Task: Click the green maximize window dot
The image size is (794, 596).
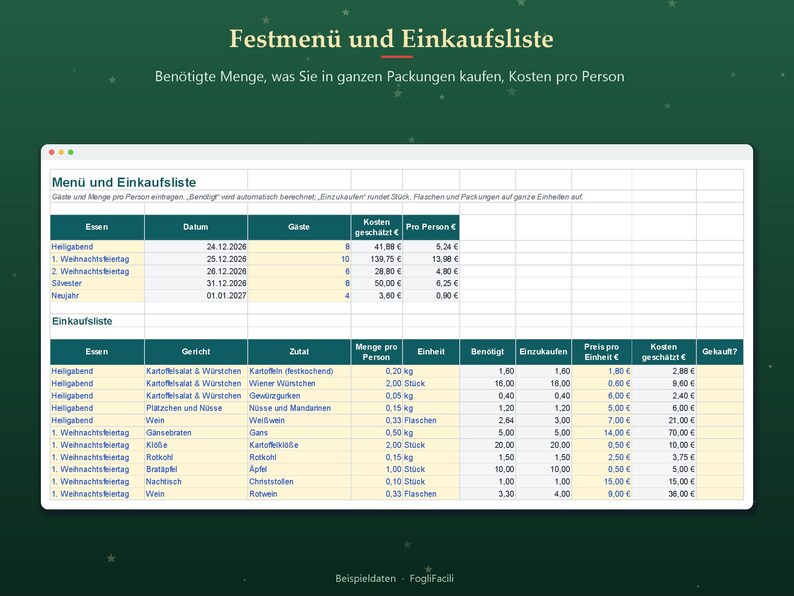Action: pos(71,152)
